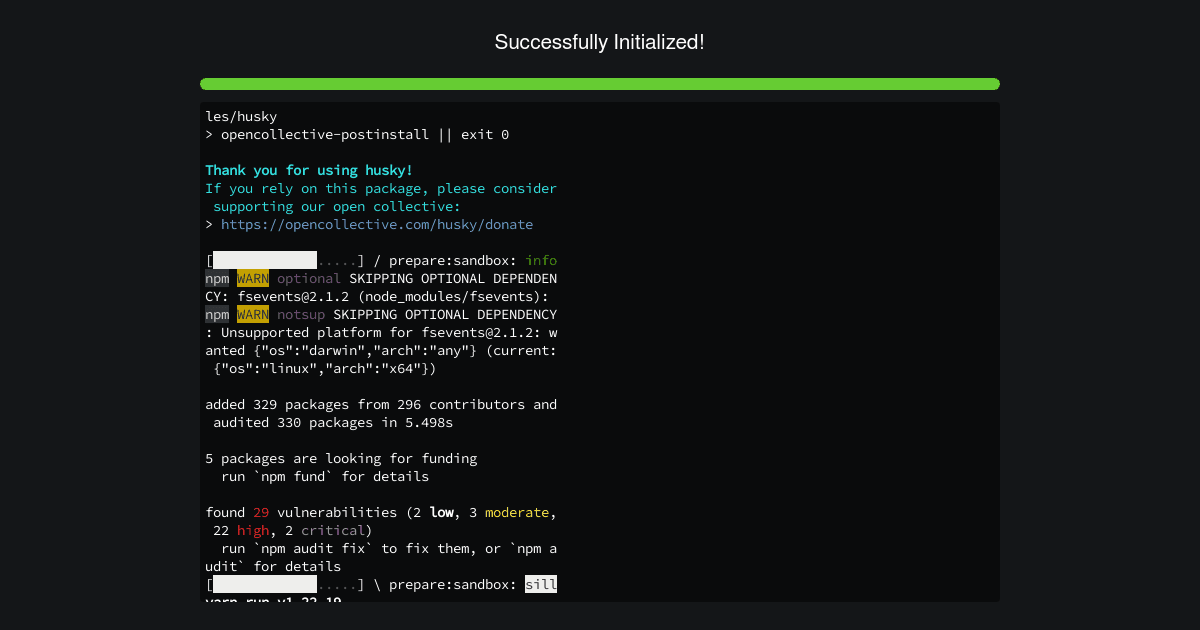This screenshot has width=1200, height=630.
Task: Click the Successfully Initialized heading
Action: (x=600, y=42)
